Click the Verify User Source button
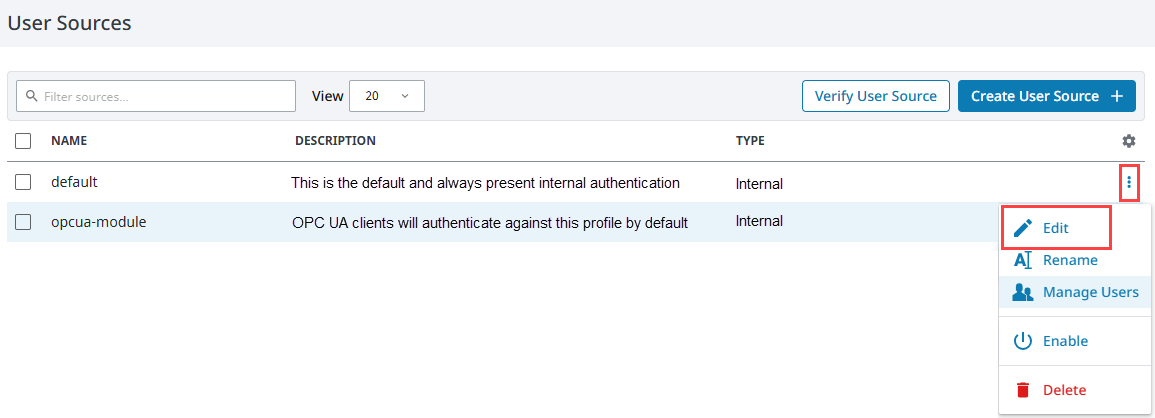 pyautogui.click(x=876, y=96)
